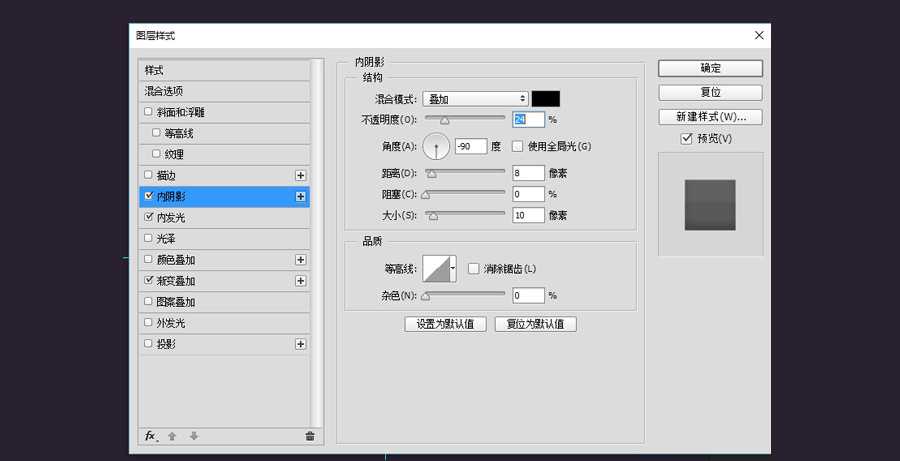Click 设置为默认值 button
Screen dimensions: 900x461
pyautogui.click(x=445, y=324)
